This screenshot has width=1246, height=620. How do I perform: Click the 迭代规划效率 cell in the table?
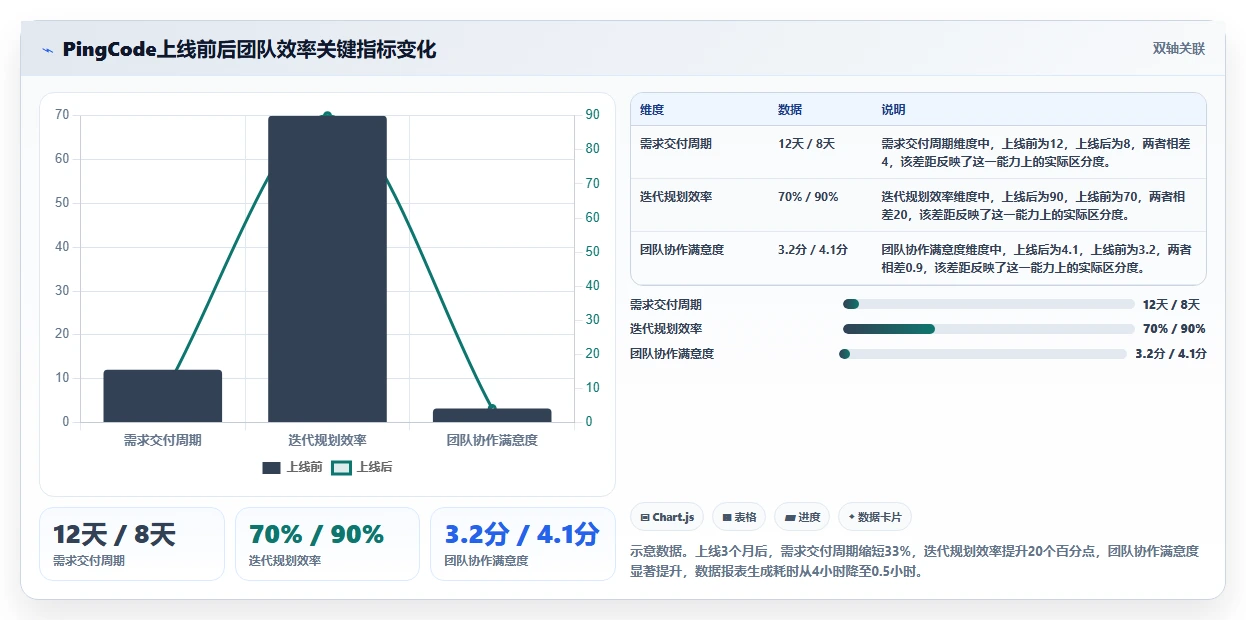coord(676,197)
